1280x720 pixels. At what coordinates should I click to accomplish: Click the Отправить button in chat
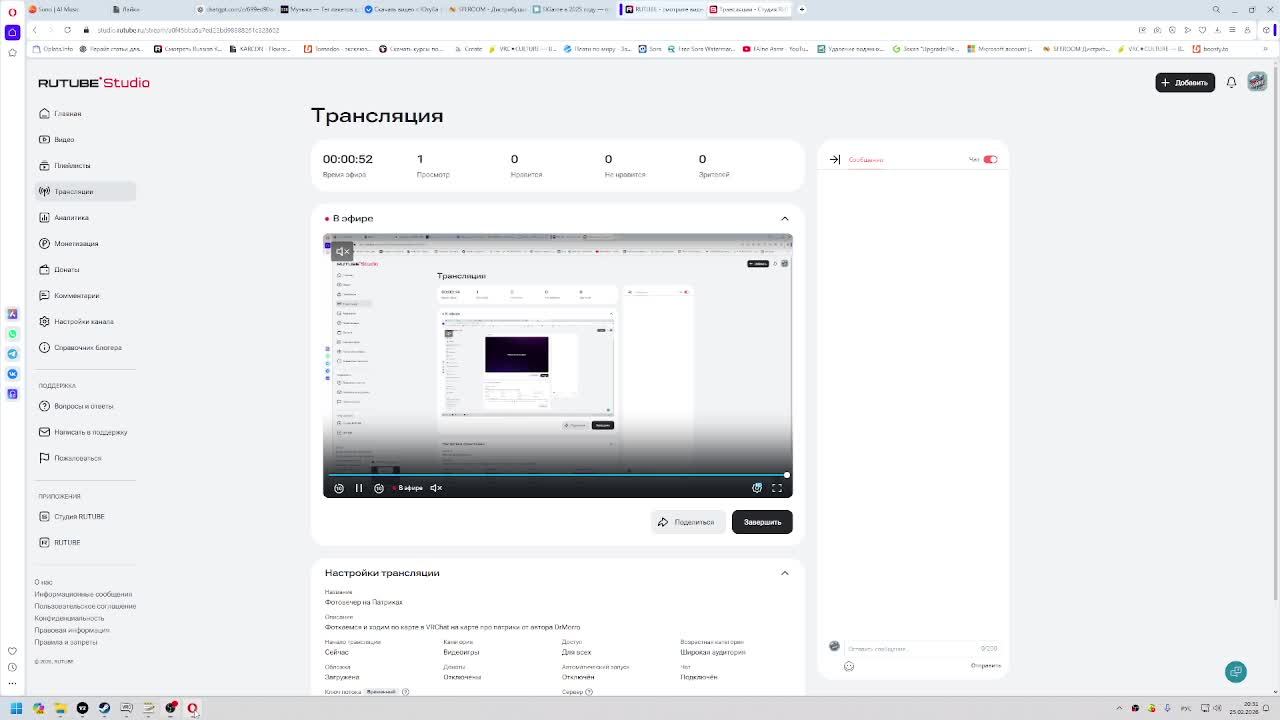tap(986, 666)
